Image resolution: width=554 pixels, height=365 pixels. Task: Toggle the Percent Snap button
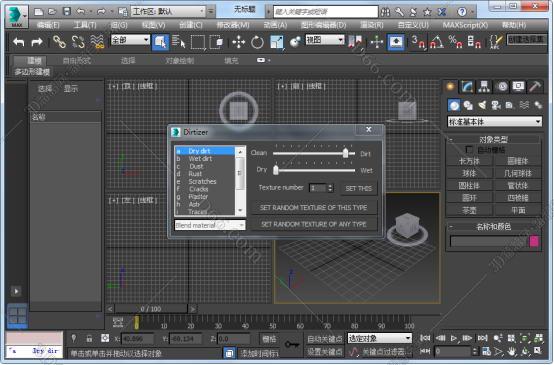(x=455, y=42)
